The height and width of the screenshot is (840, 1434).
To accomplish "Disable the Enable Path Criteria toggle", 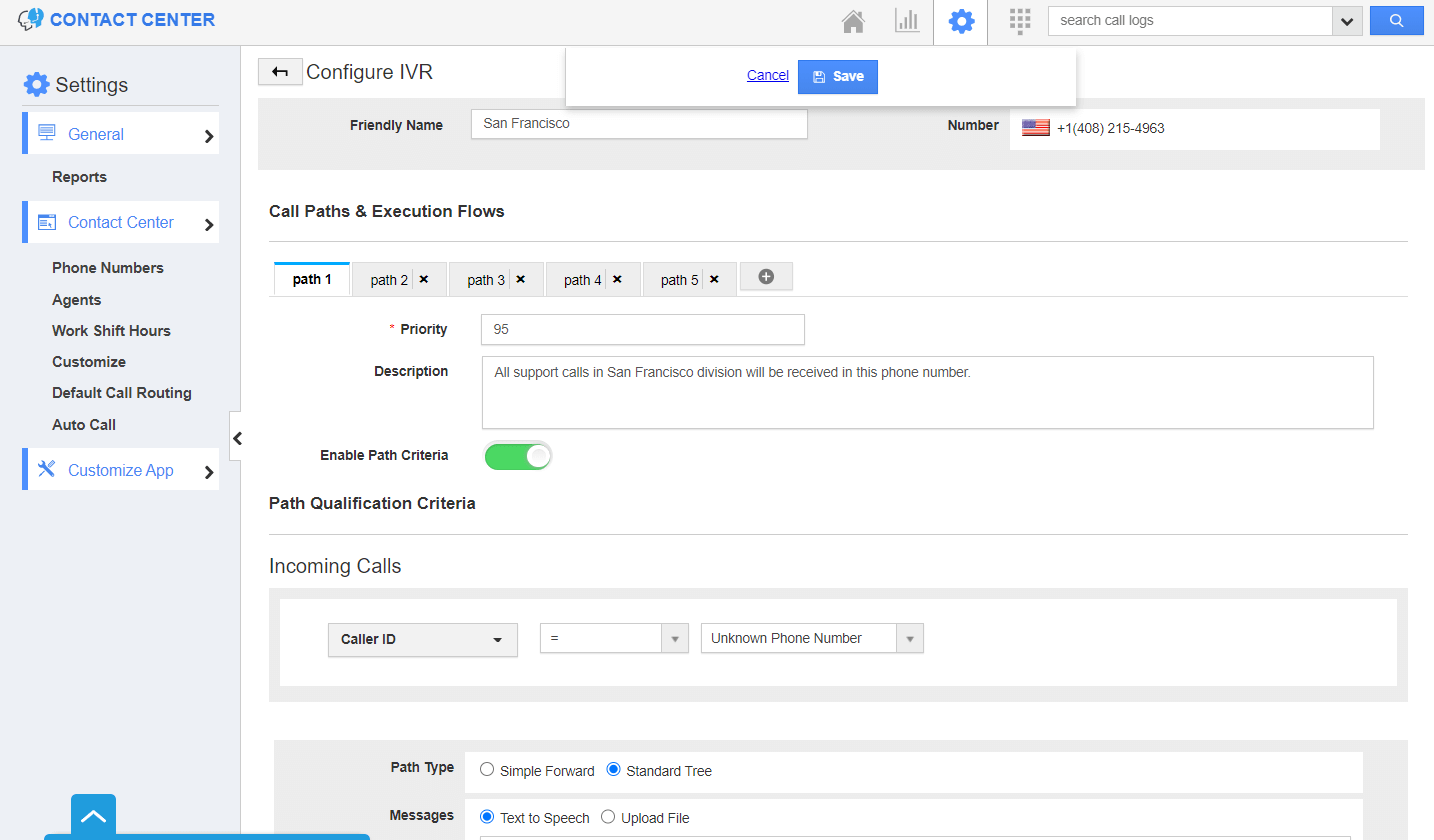I will (517, 456).
